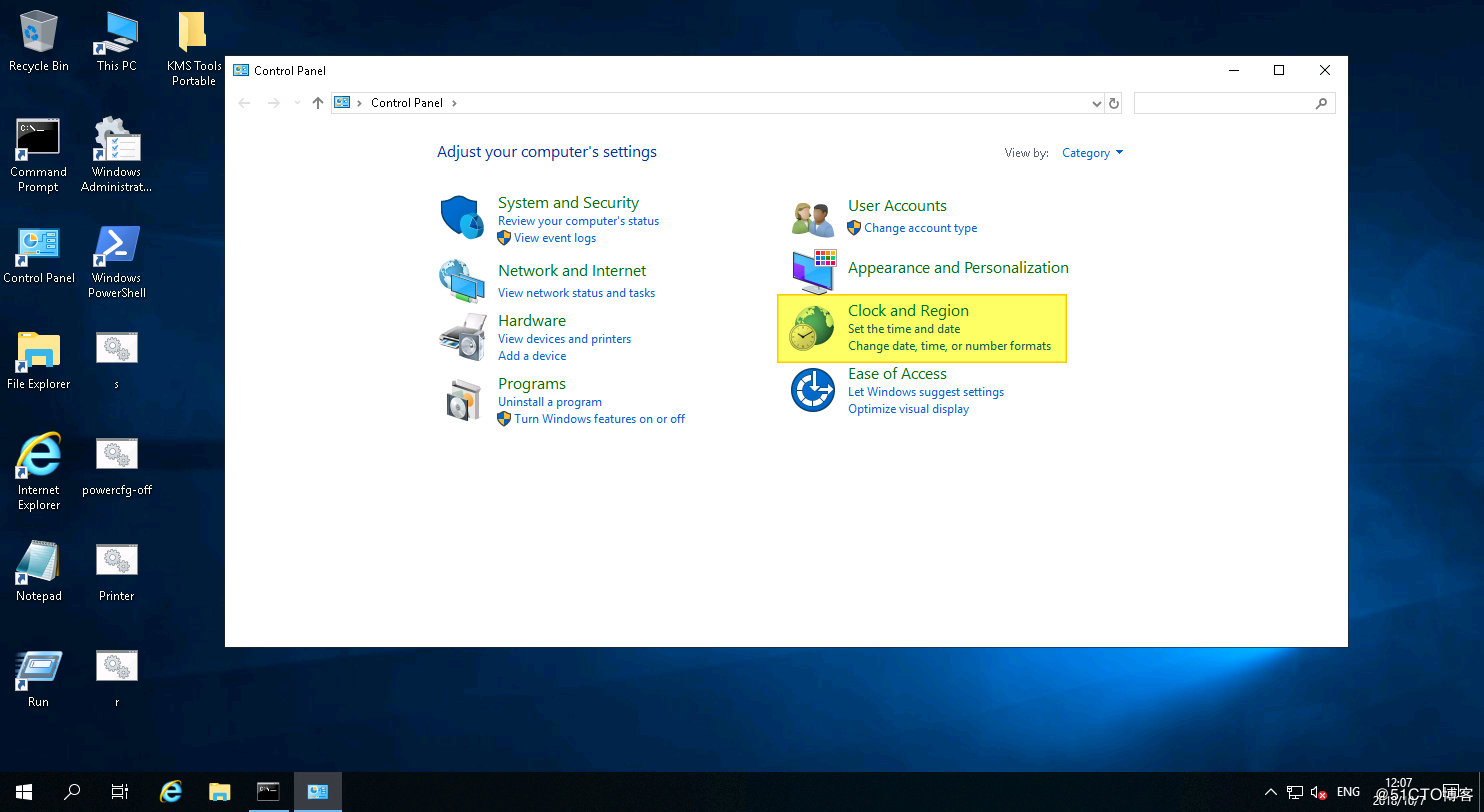Screen dimensions: 1484x812
Task: Open Appearance and Personalization monitor icon
Action: click(x=812, y=271)
